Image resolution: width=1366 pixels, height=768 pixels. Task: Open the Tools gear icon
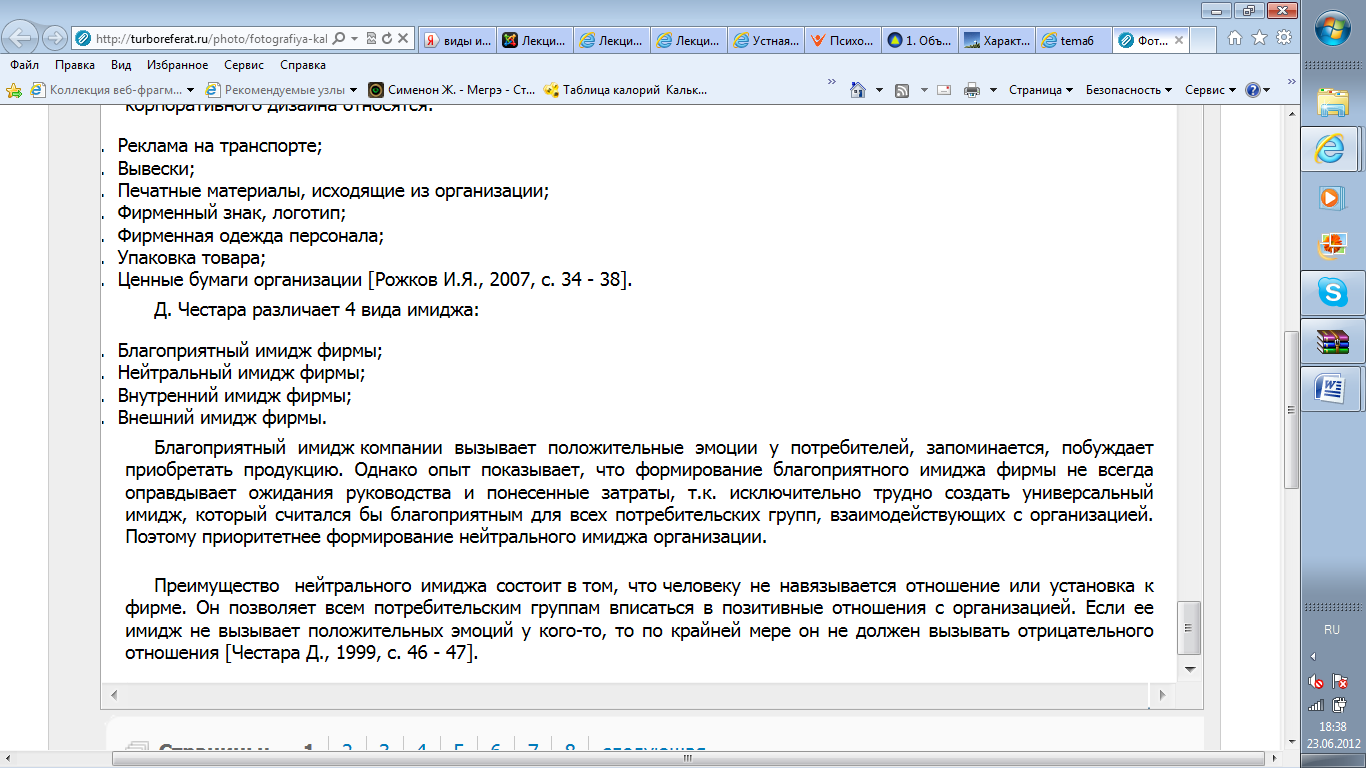tap(1284, 37)
